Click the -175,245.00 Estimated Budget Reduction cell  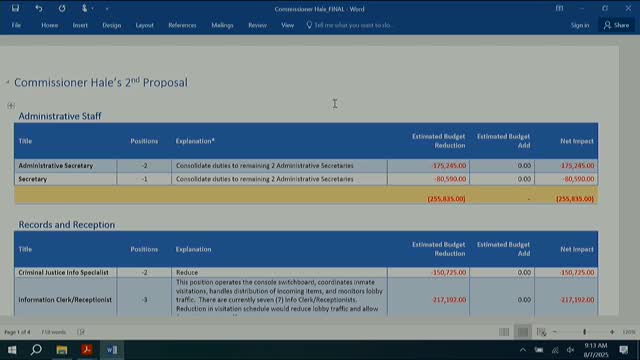coord(429,166)
